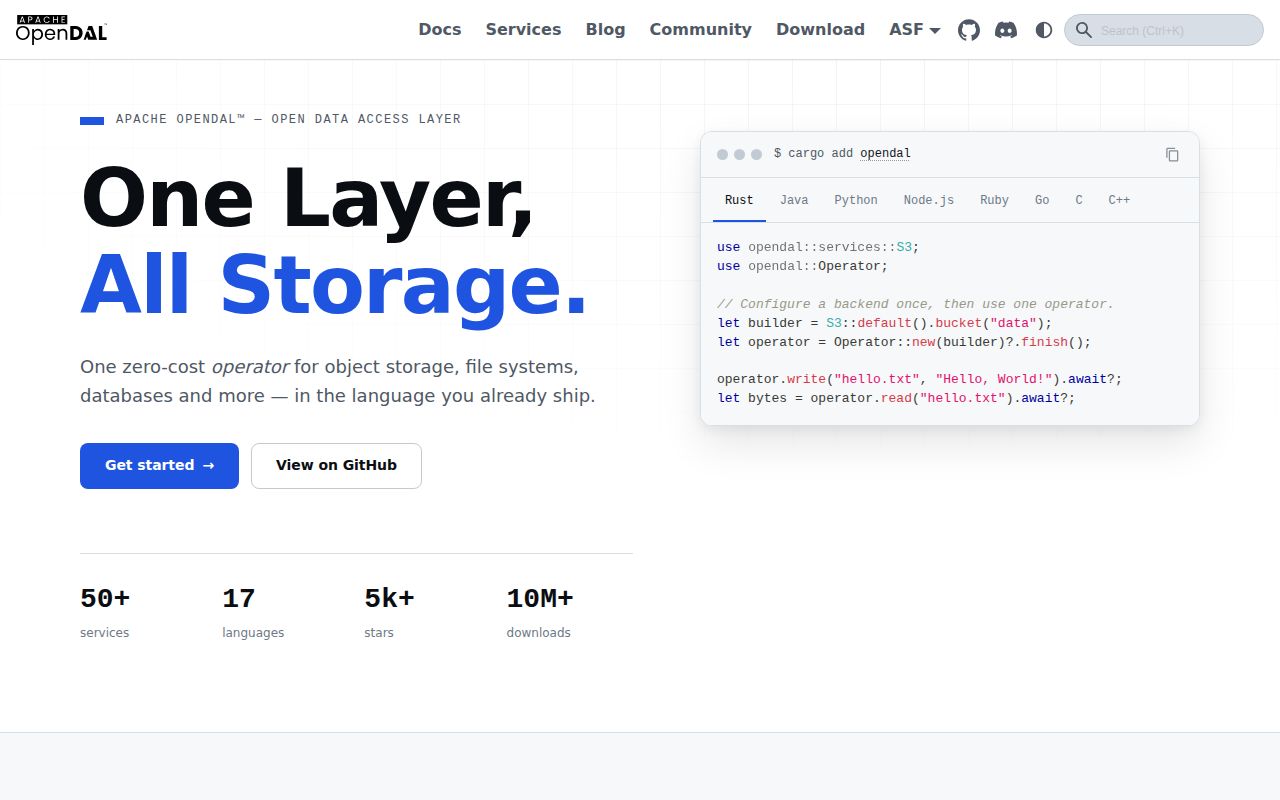The width and height of the screenshot is (1280, 800).
Task: Click the 'One Layer,' heading text
Action: click(306, 198)
